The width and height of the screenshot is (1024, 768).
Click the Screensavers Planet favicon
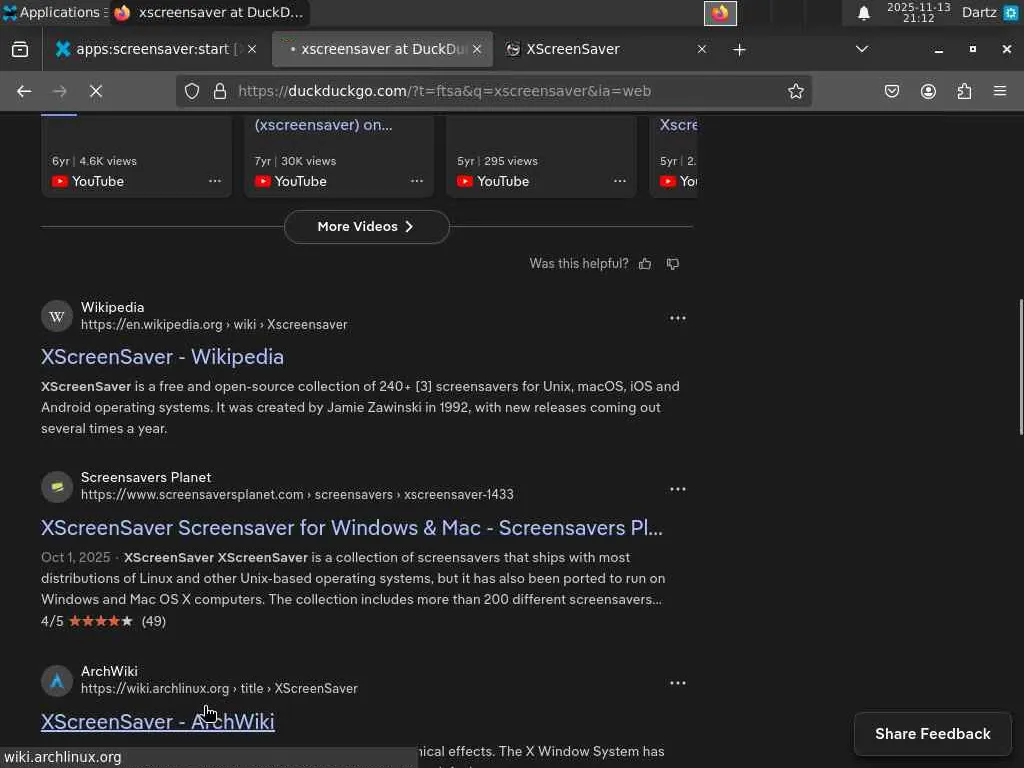pos(57,487)
